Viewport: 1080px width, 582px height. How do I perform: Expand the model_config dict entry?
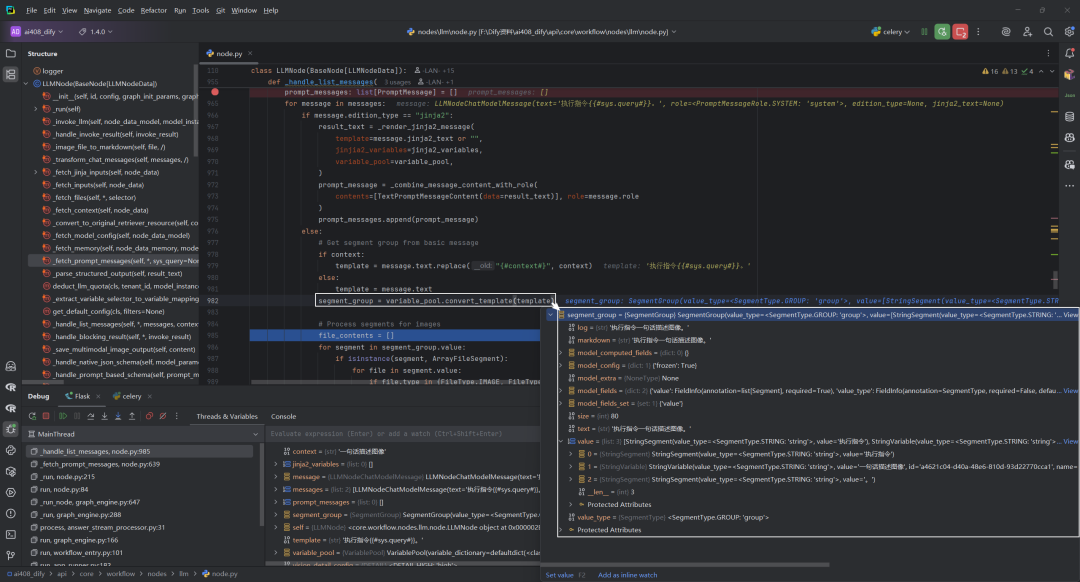click(x=561, y=366)
